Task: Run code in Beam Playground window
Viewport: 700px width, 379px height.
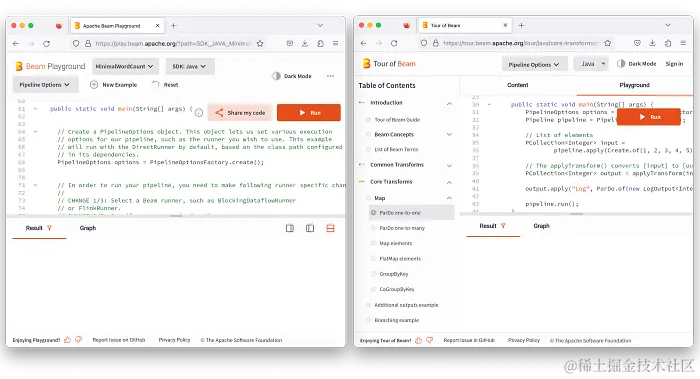Action: coord(308,112)
